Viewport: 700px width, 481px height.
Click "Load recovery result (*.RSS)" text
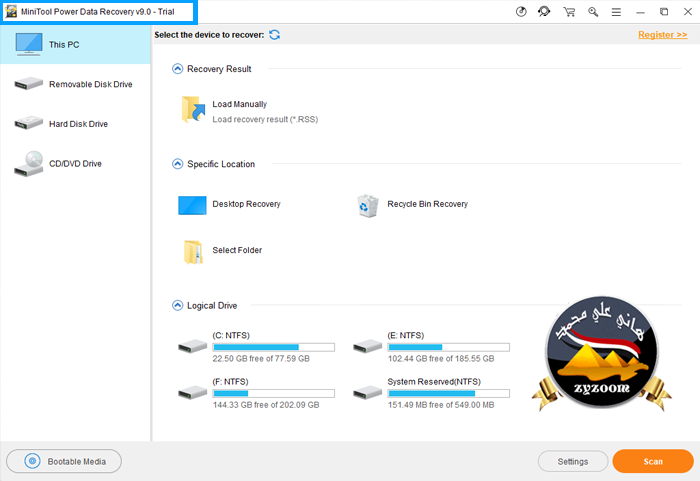click(x=265, y=119)
